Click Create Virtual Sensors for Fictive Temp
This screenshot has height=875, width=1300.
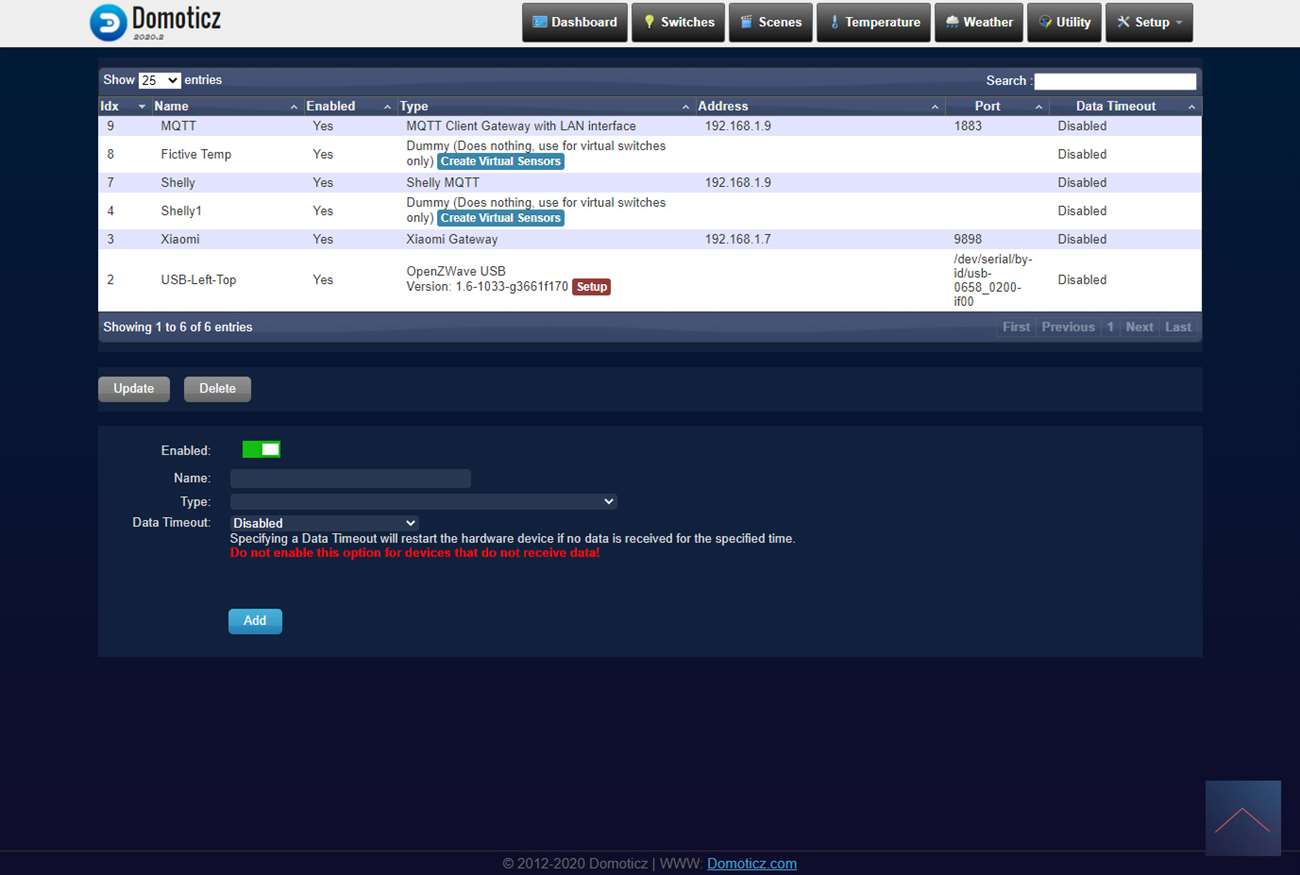(500, 161)
